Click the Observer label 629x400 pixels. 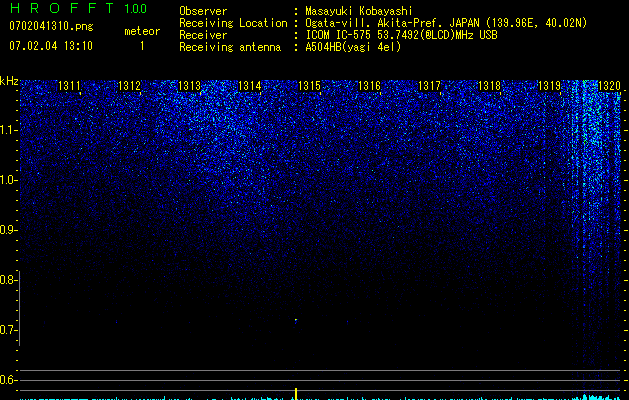[203, 11]
